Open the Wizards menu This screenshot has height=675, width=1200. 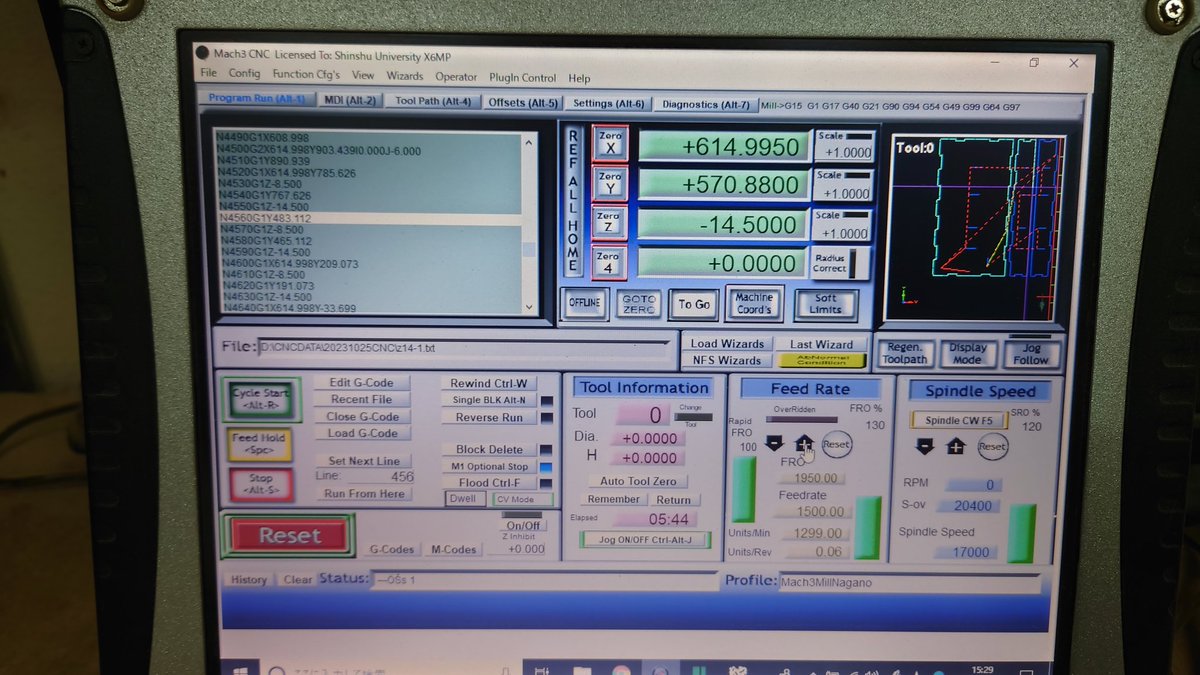[x=405, y=76]
